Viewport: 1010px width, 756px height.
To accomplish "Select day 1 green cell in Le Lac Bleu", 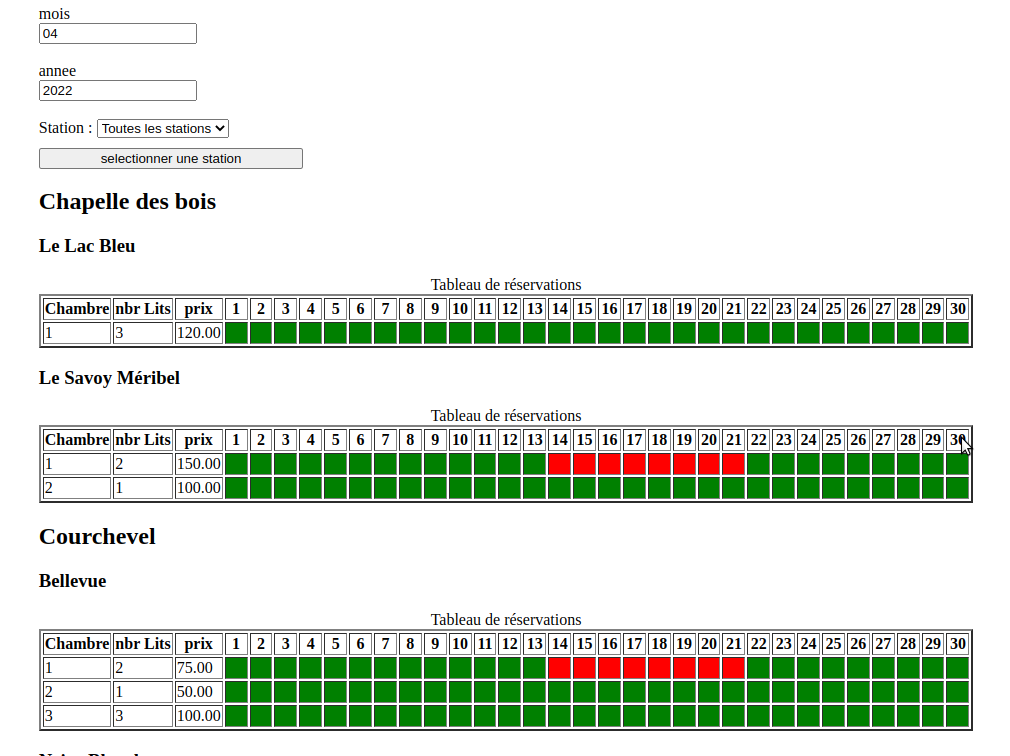I will pyautogui.click(x=236, y=333).
